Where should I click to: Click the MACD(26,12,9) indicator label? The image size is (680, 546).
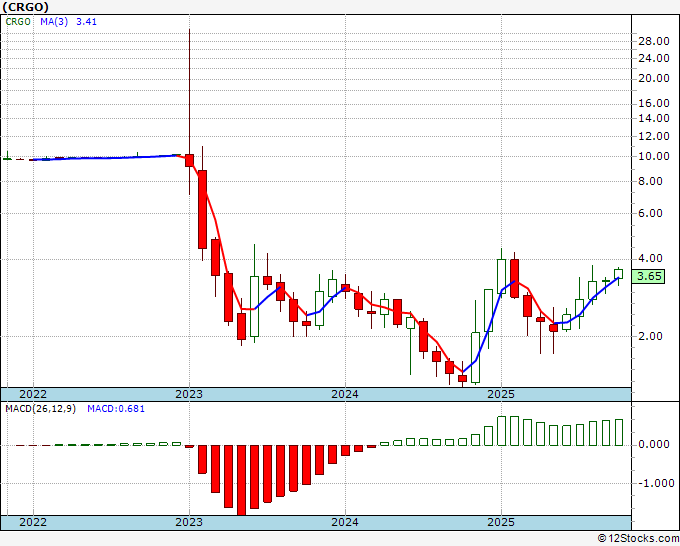(x=40, y=409)
